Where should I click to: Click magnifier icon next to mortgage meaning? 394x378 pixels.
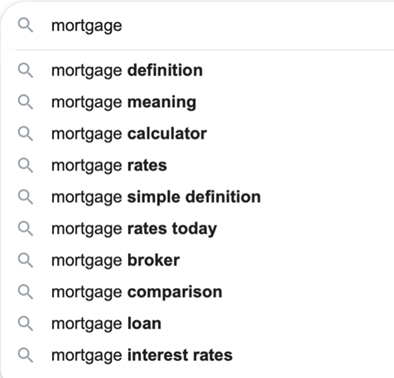25,102
